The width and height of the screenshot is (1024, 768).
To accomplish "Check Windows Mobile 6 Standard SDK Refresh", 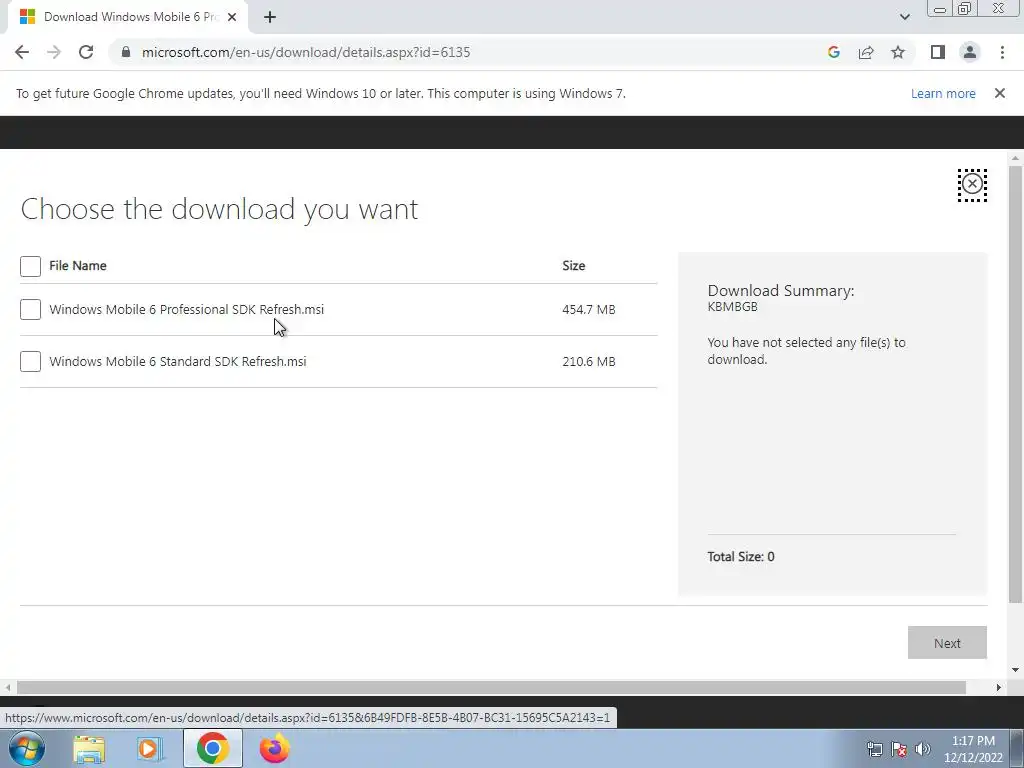I will point(30,361).
